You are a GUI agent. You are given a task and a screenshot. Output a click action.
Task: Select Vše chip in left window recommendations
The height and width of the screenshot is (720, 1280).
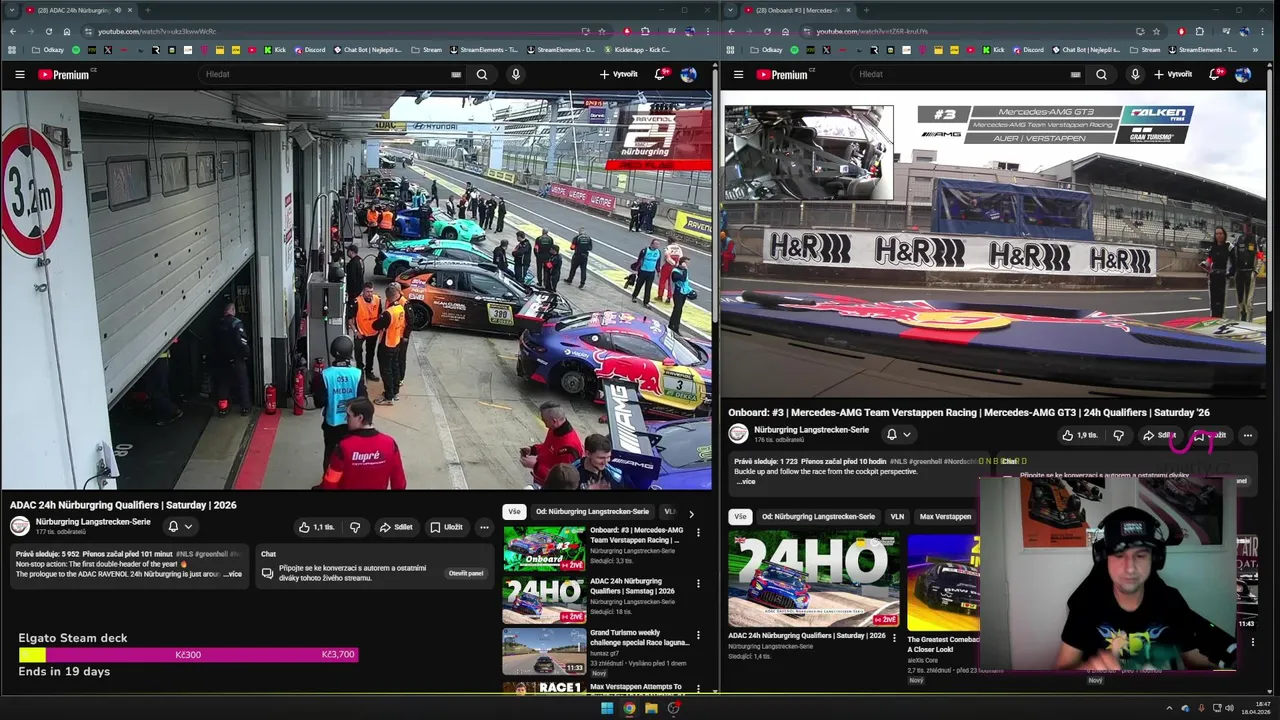(x=514, y=511)
